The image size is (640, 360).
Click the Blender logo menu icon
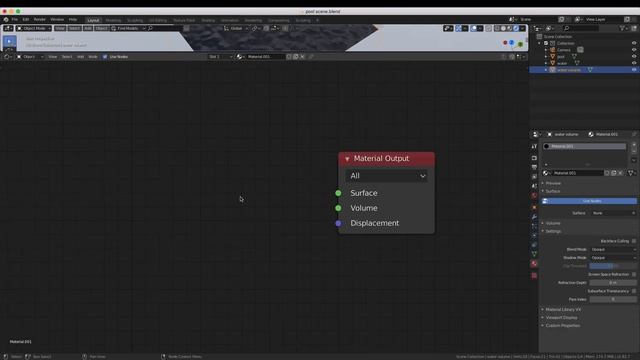coord(6,19)
